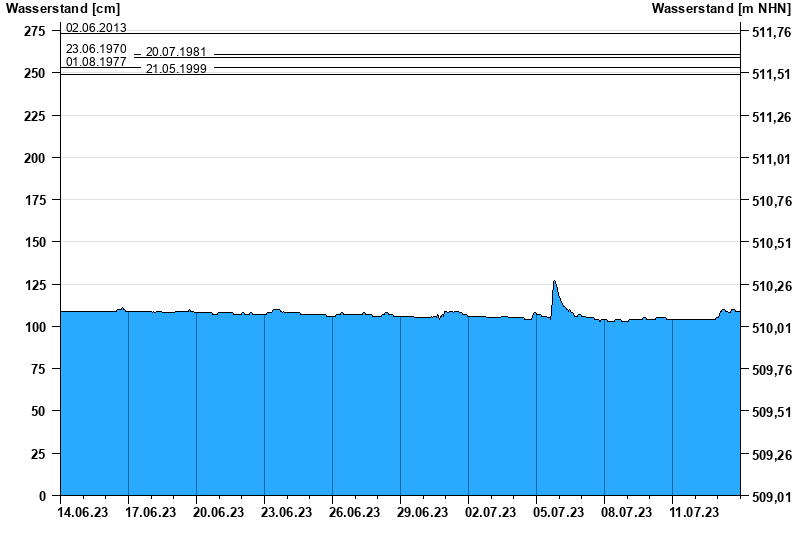Select the 21.05.1999 high water label
Image resolution: width=800 pixels, height=550 pixels.
(x=176, y=69)
